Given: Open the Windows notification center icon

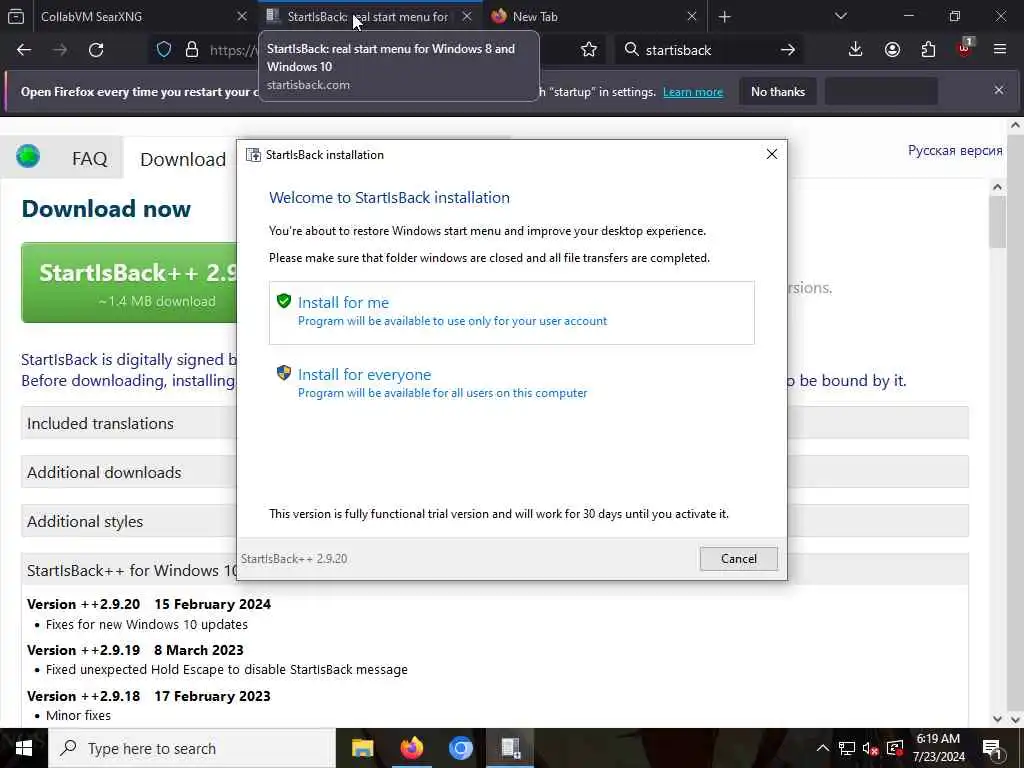Looking at the screenshot, I should click(x=992, y=748).
